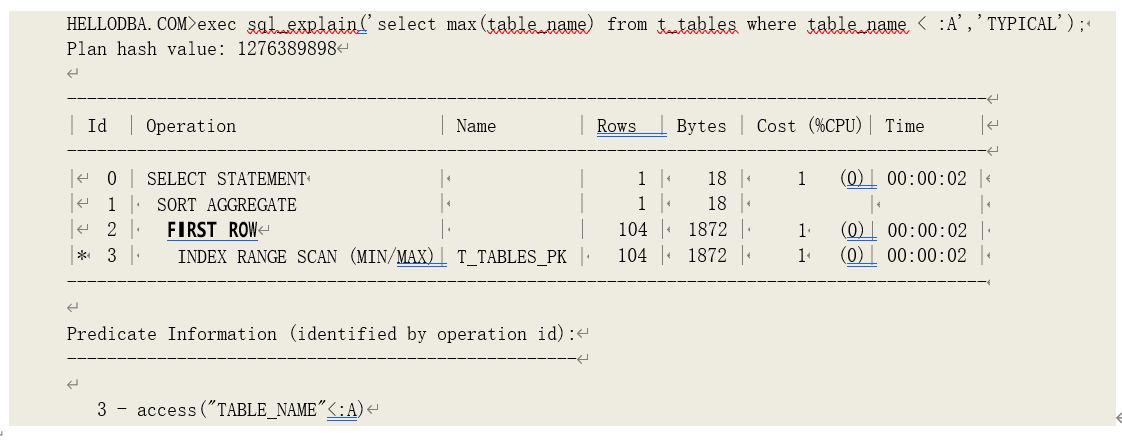The height and width of the screenshot is (440, 1122).
Task: Click the 'Rows' column header
Action: [617, 127]
